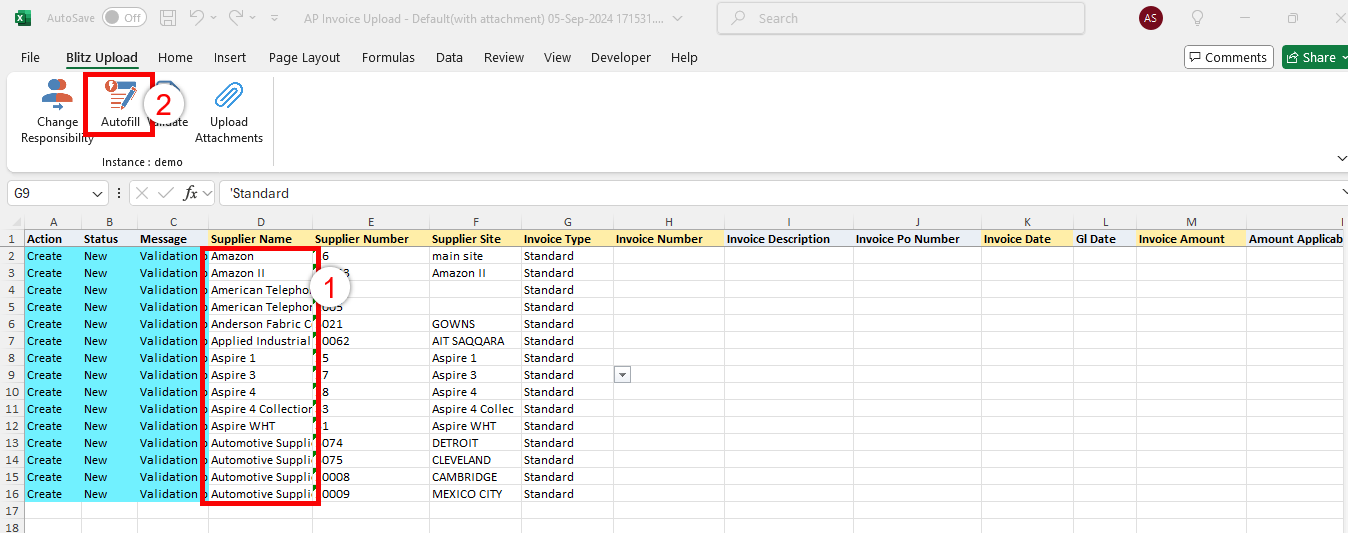Select column G header
The height and width of the screenshot is (533, 1348).
pyautogui.click(x=567, y=222)
